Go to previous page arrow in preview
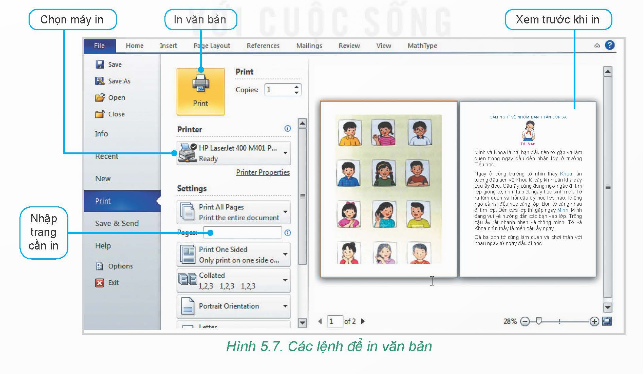Viewport: 643px width, 374px height. (x=320, y=322)
